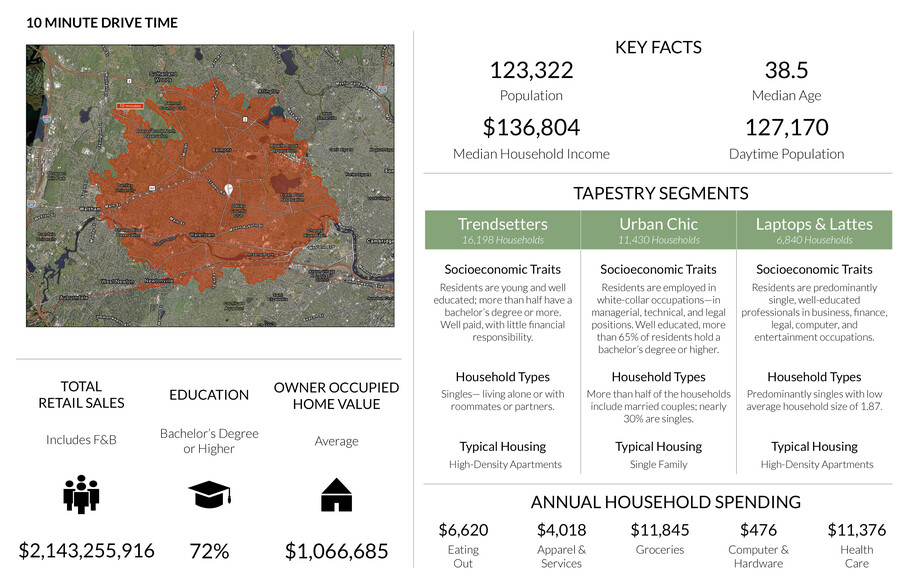908x588 pixels.
Task: Click the $1,066,685 home value amount
Action: click(x=336, y=550)
